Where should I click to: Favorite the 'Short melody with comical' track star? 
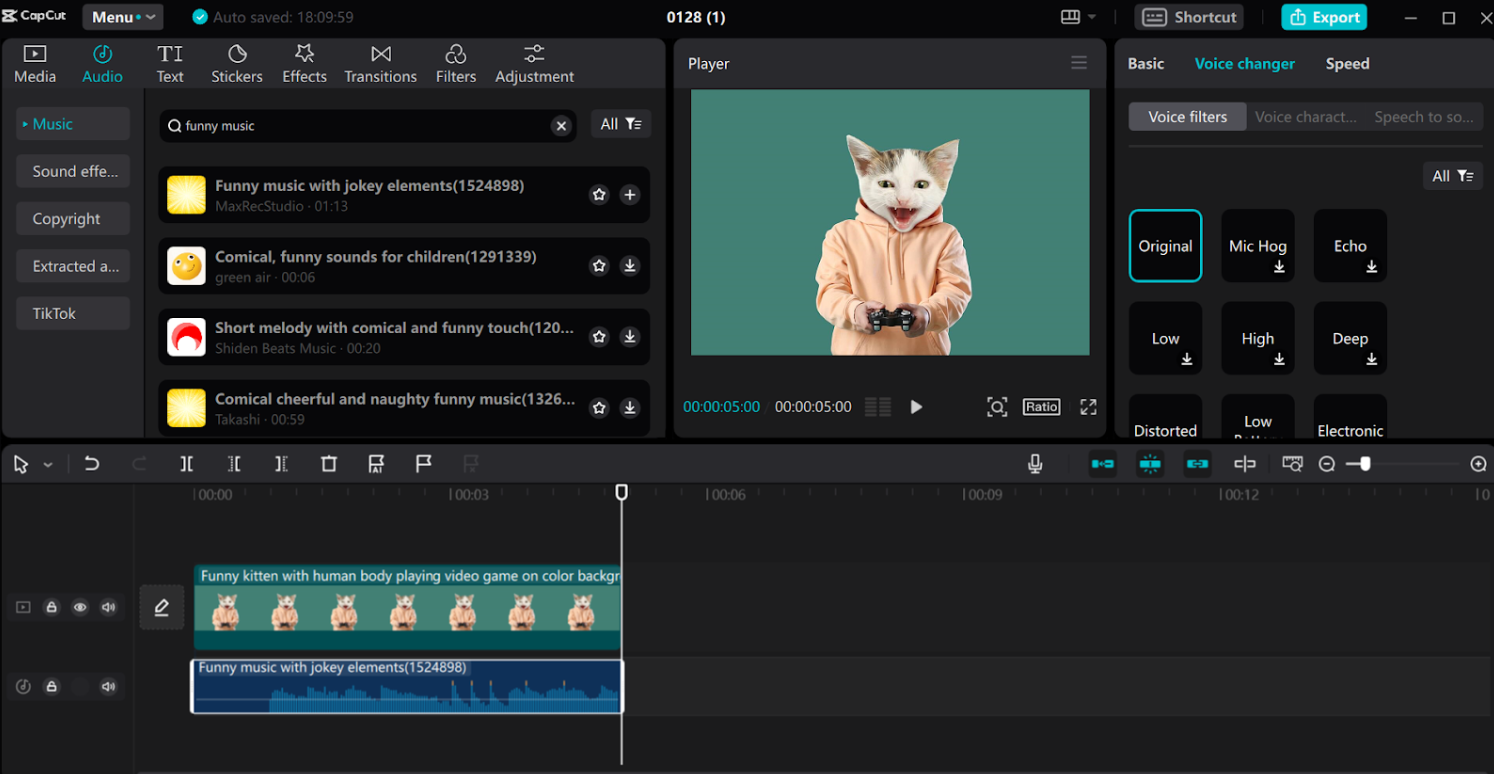point(599,337)
